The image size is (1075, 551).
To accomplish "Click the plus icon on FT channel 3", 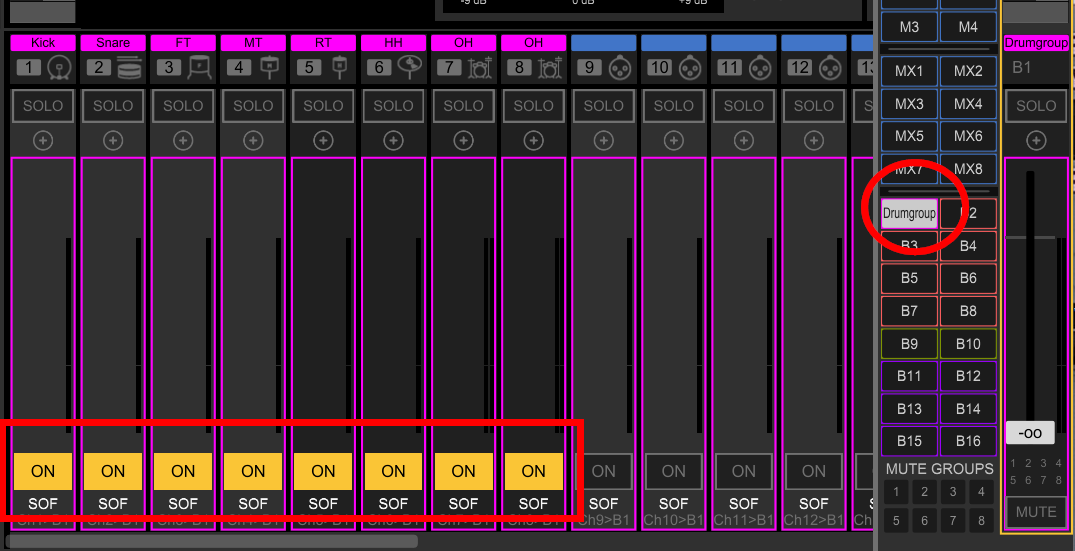I will click(183, 141).
